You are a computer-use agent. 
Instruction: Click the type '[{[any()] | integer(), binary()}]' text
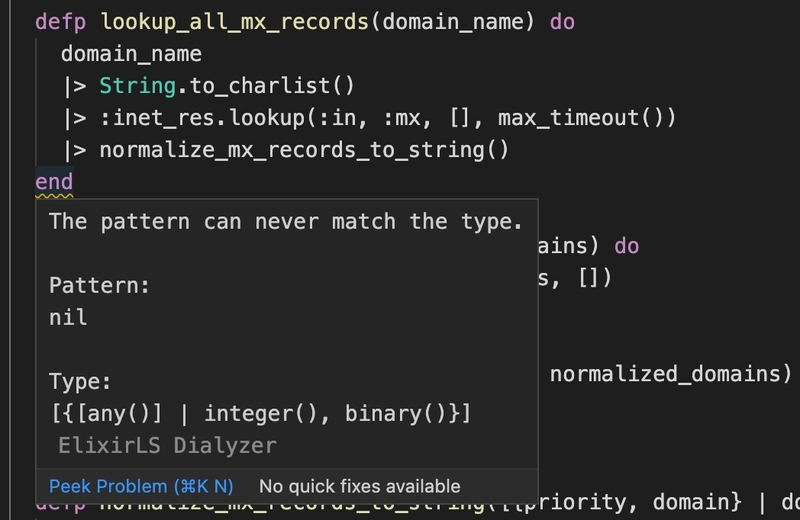[x=260, y=413]
